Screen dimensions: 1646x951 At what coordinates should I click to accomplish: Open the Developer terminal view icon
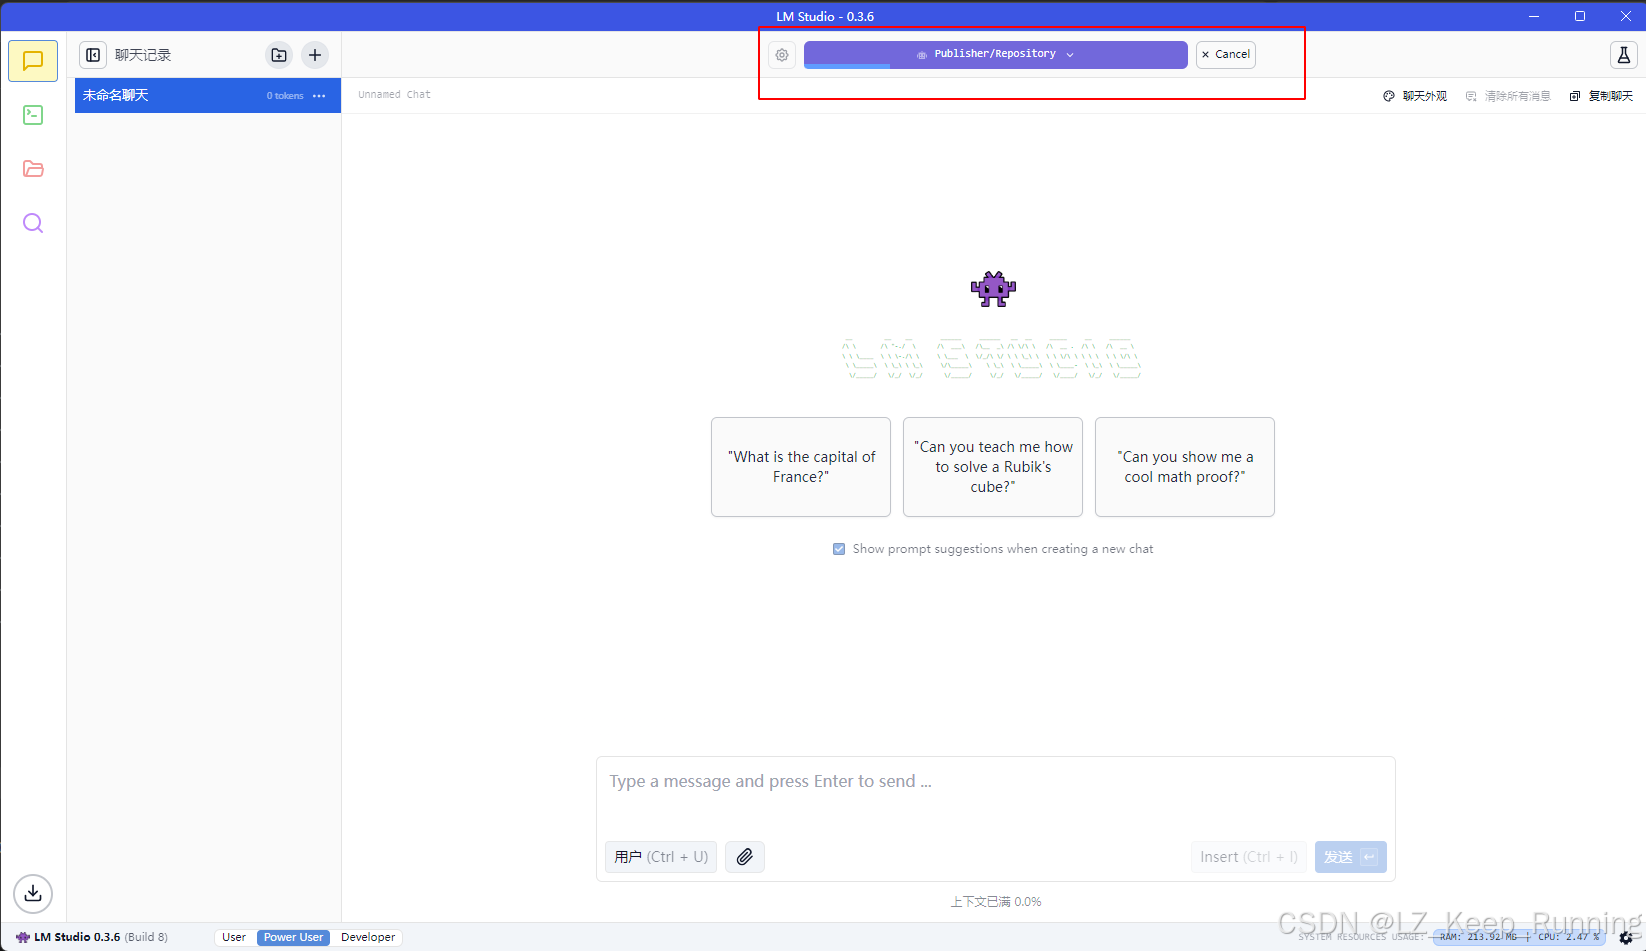[x=33, y=115]
